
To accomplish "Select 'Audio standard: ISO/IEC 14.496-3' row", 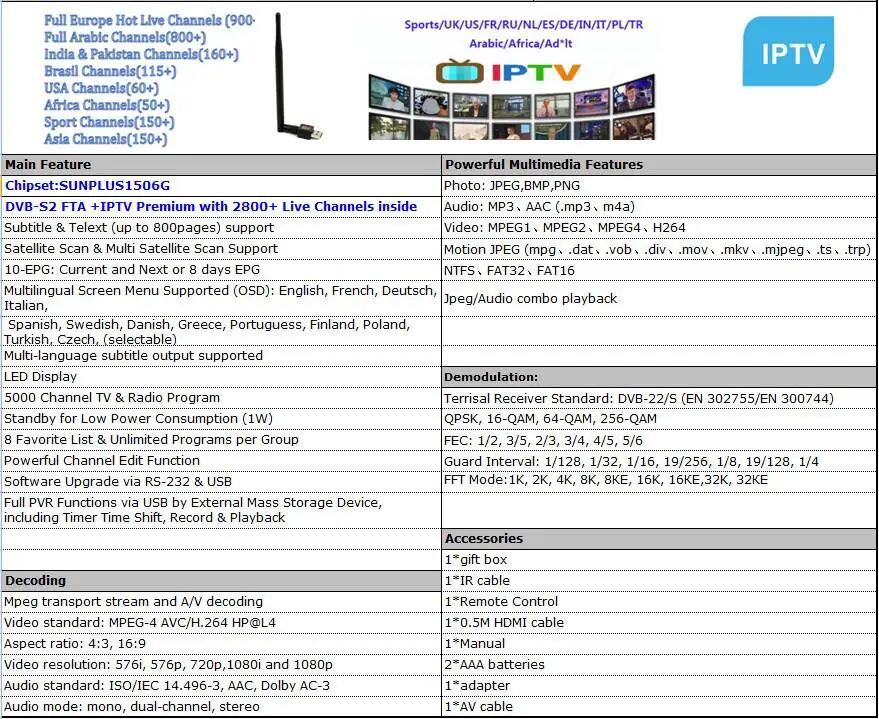I will point(221,686).
